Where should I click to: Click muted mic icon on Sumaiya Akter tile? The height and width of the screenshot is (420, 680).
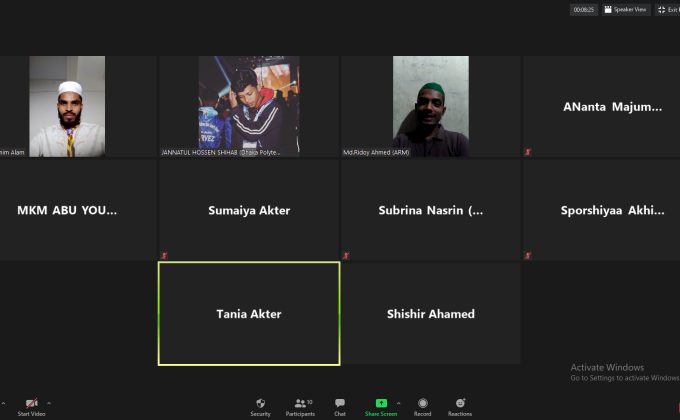point(164,256)
